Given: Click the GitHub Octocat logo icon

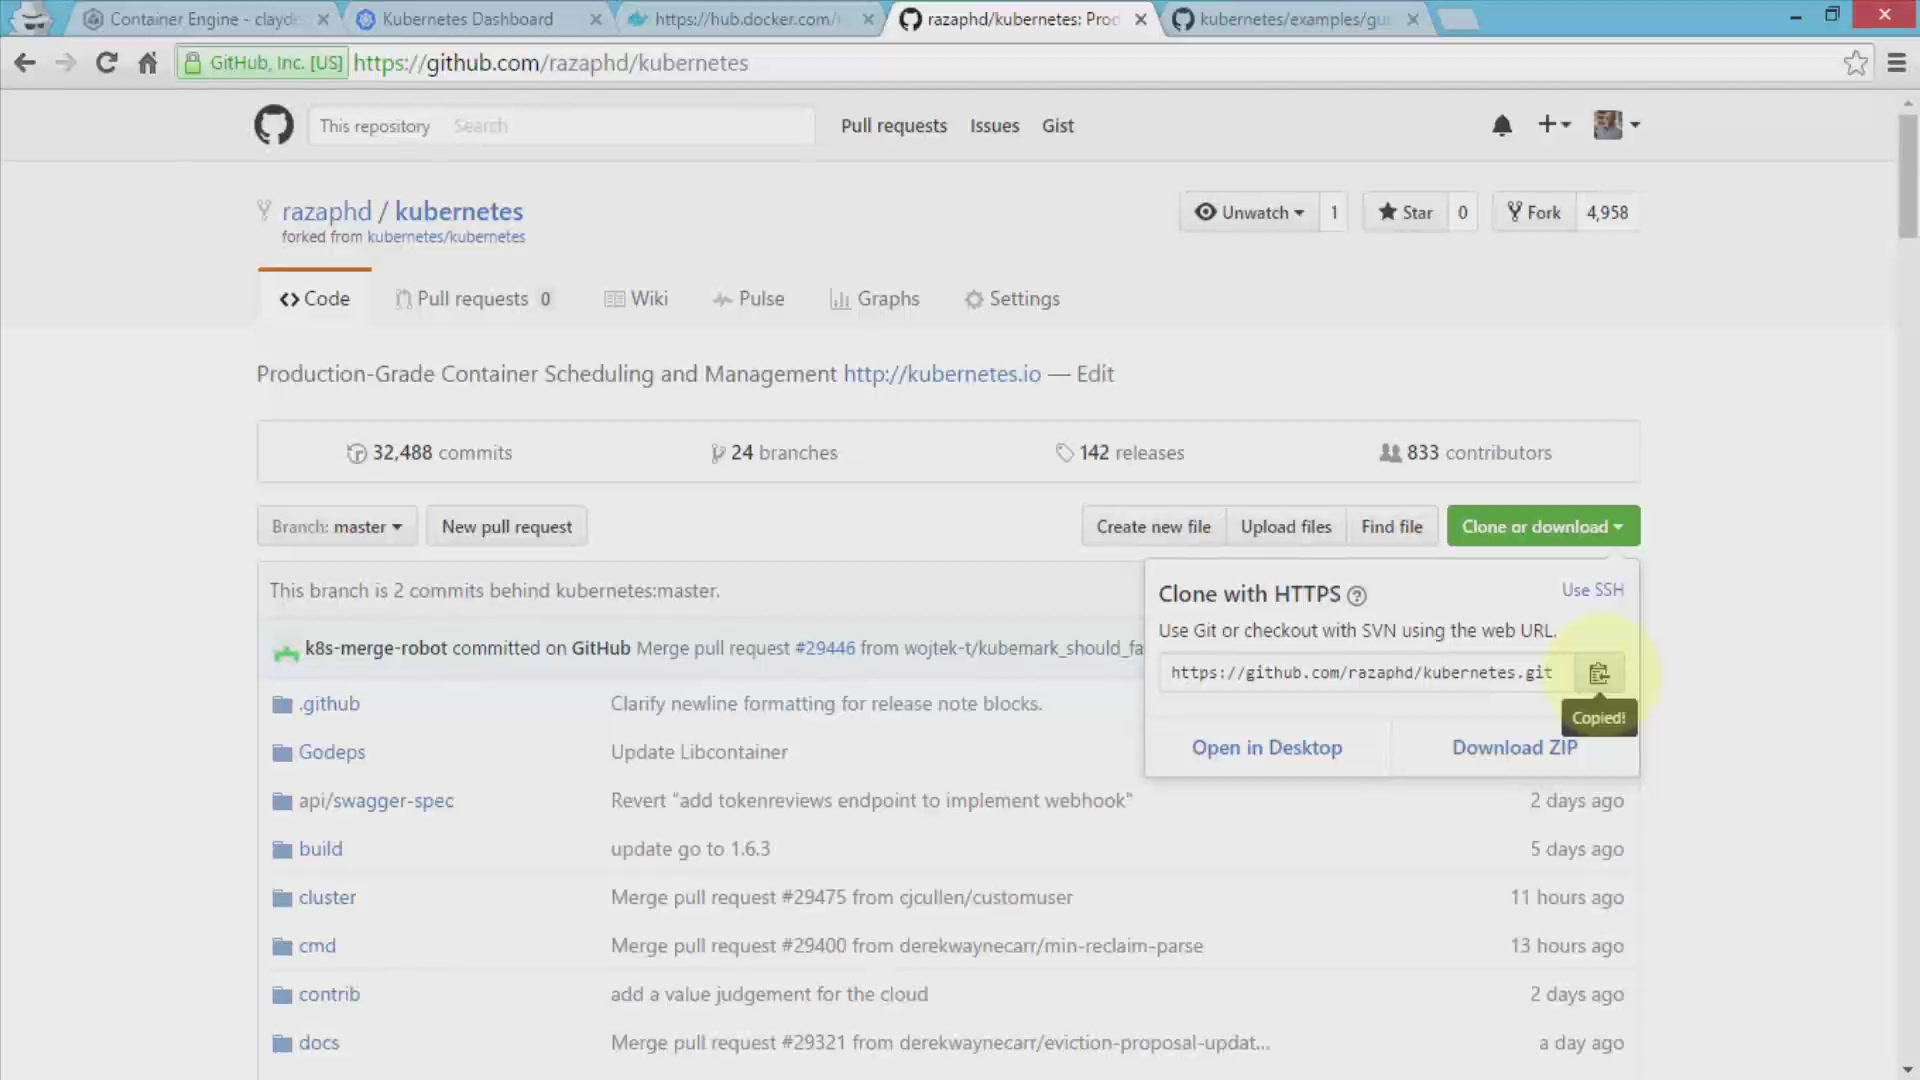Looking at the screenshot, I should [x=273, y=124].
